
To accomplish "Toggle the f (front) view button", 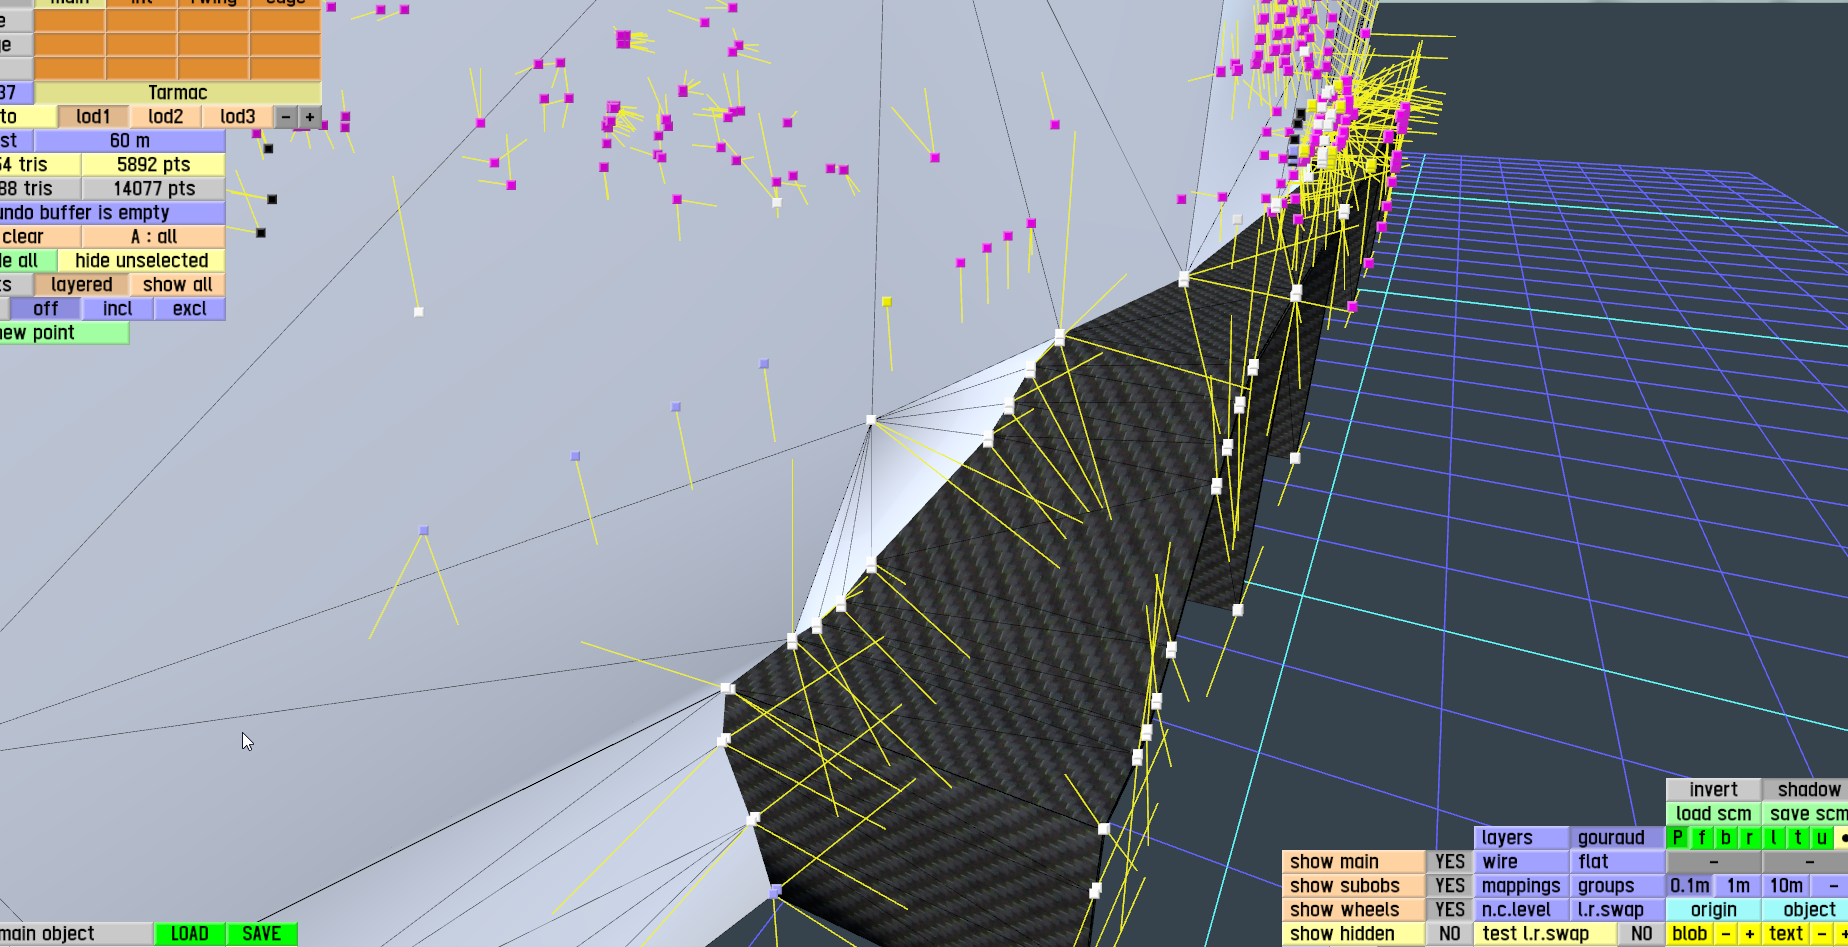I will point(1702,838).
